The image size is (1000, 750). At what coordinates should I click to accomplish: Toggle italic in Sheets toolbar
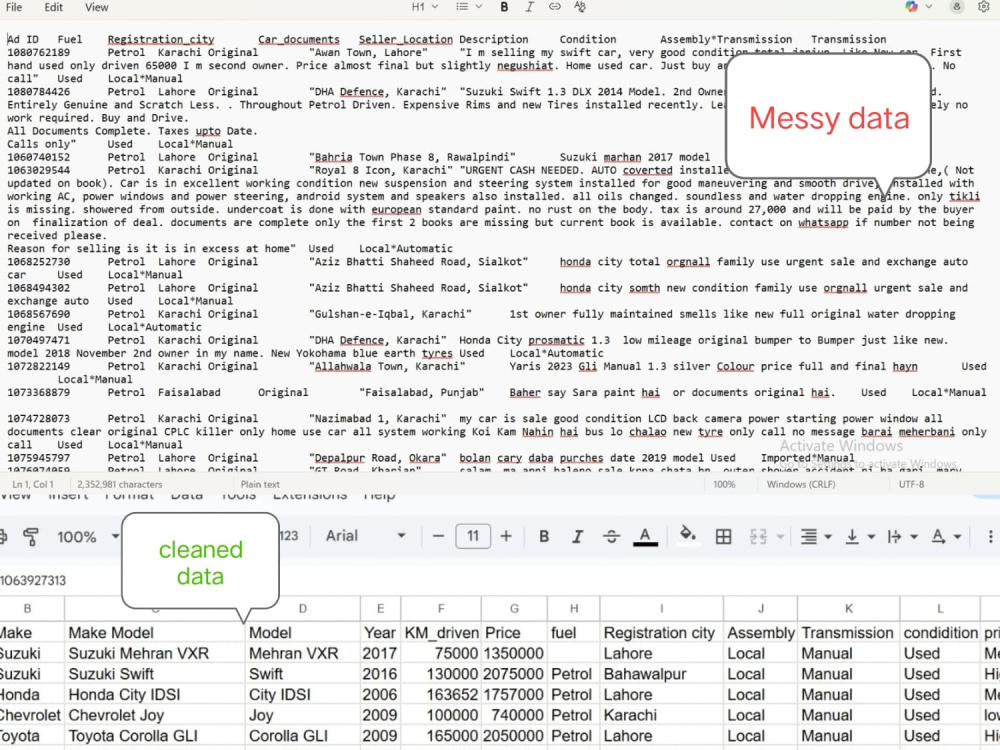tap(577, 536)
